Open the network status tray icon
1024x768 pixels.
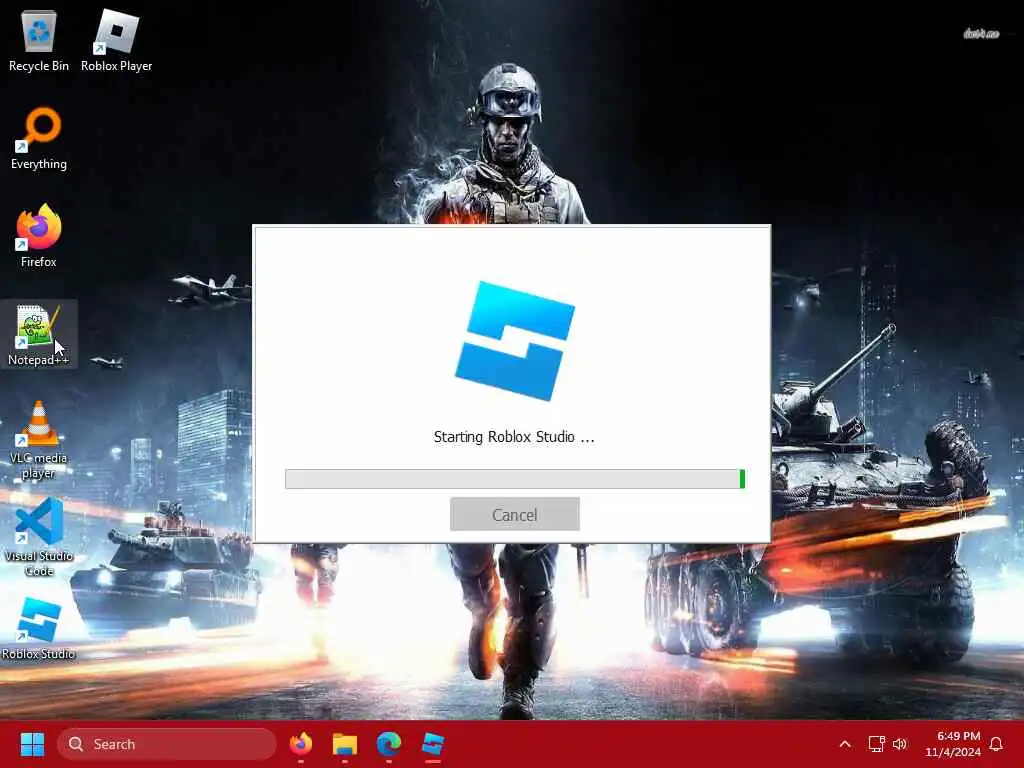[876, 744]
